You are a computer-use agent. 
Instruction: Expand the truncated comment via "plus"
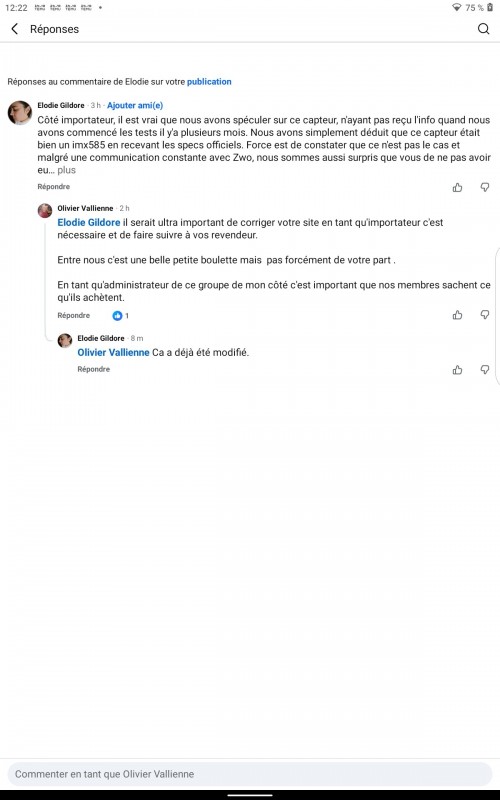click(x=66, y=170)
